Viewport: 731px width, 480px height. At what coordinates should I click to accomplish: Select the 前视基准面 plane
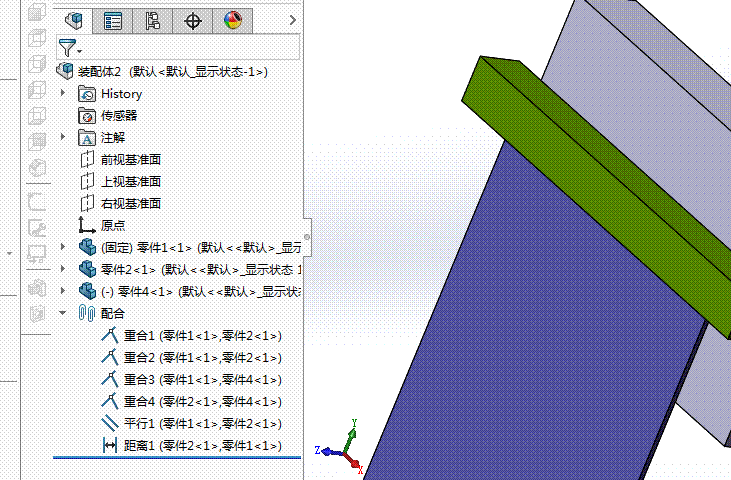click(130, 159)
